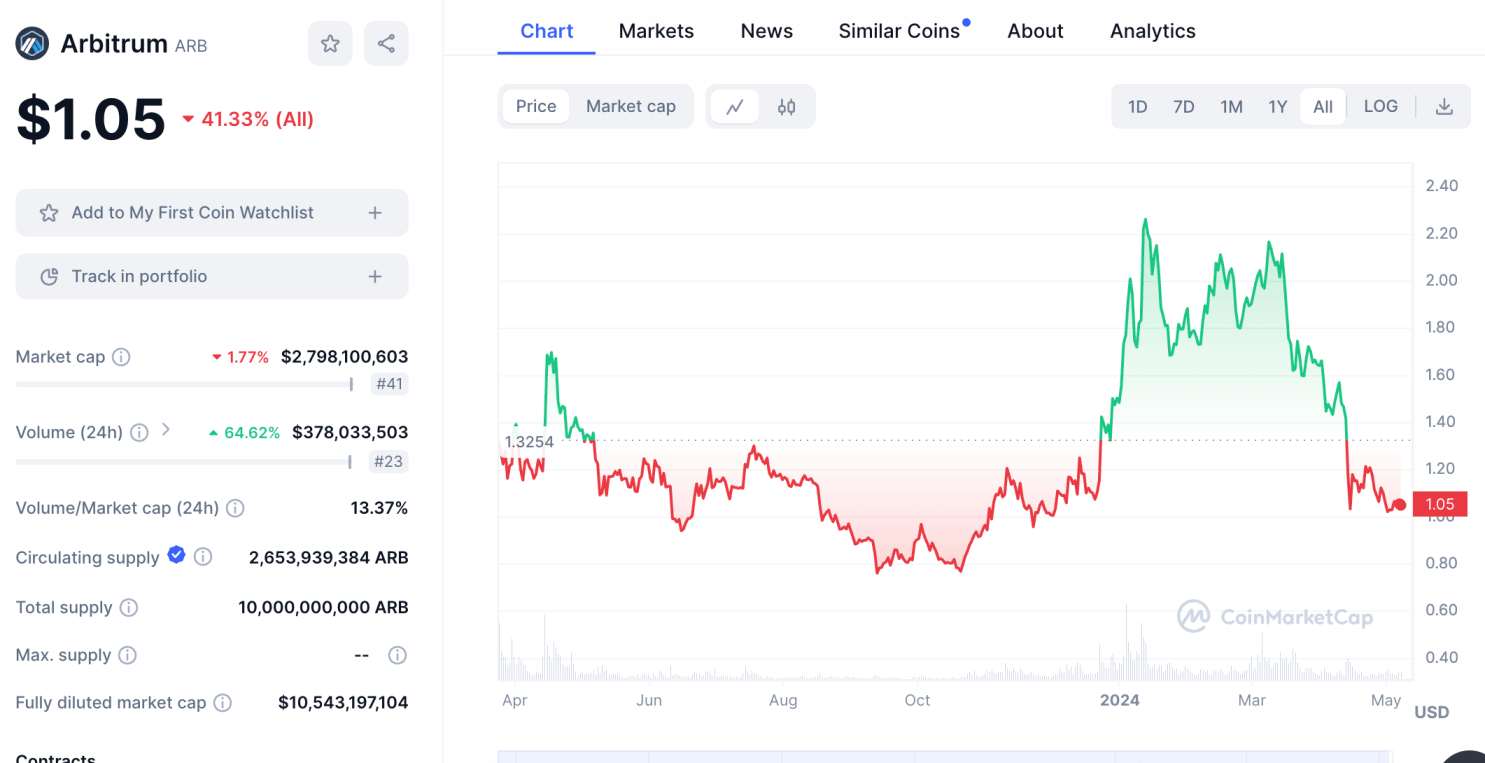Click the red current price marker dot
The width and height of the screenshot is (1485, 763).
[1400, 505]
